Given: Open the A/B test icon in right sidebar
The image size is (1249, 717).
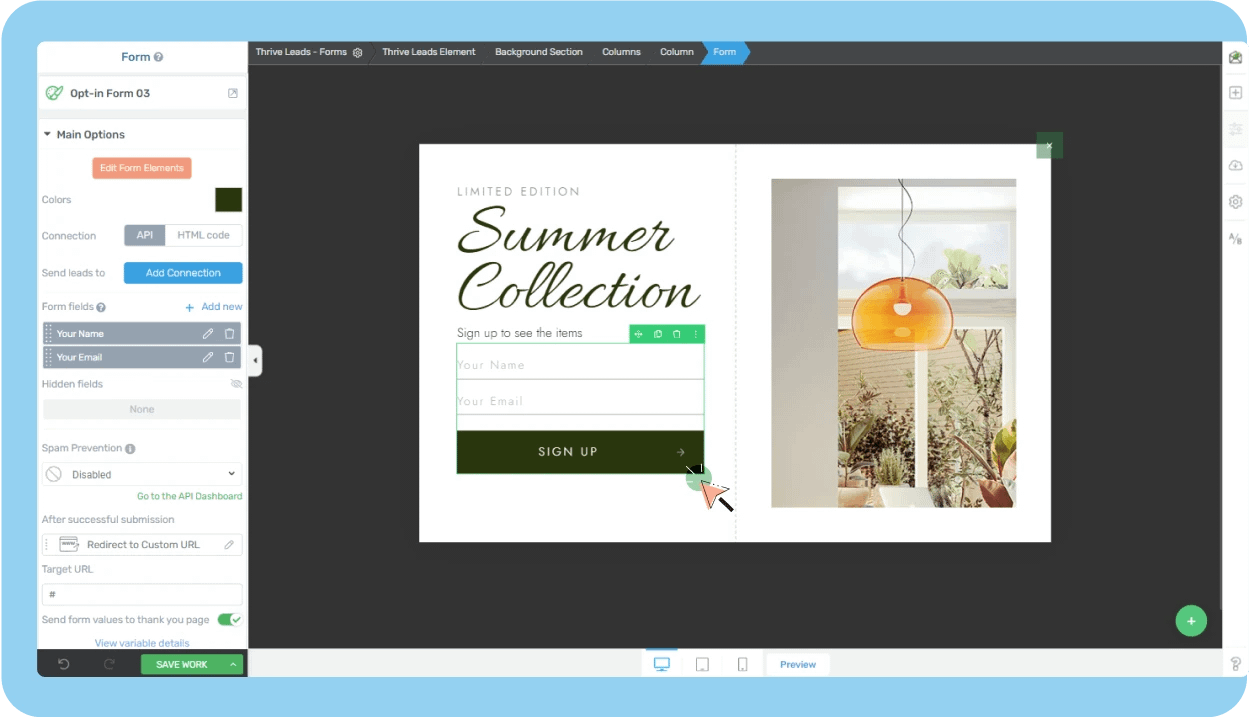Looking at the screenshot, I should (x=1235, y=238).
